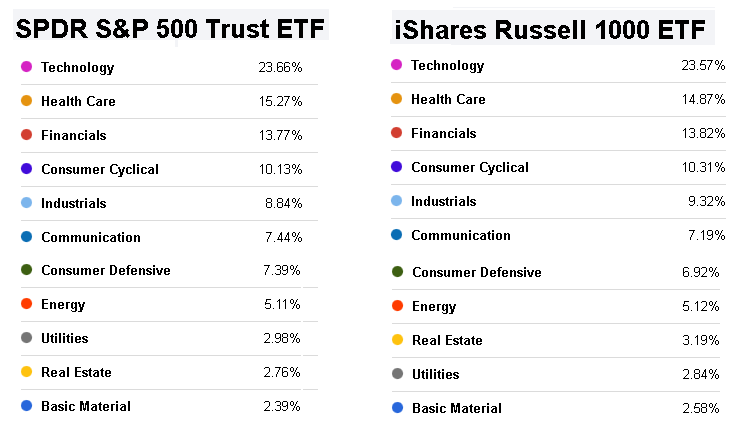Select the SPDR S&P 500 Trust ETF title

171,30
